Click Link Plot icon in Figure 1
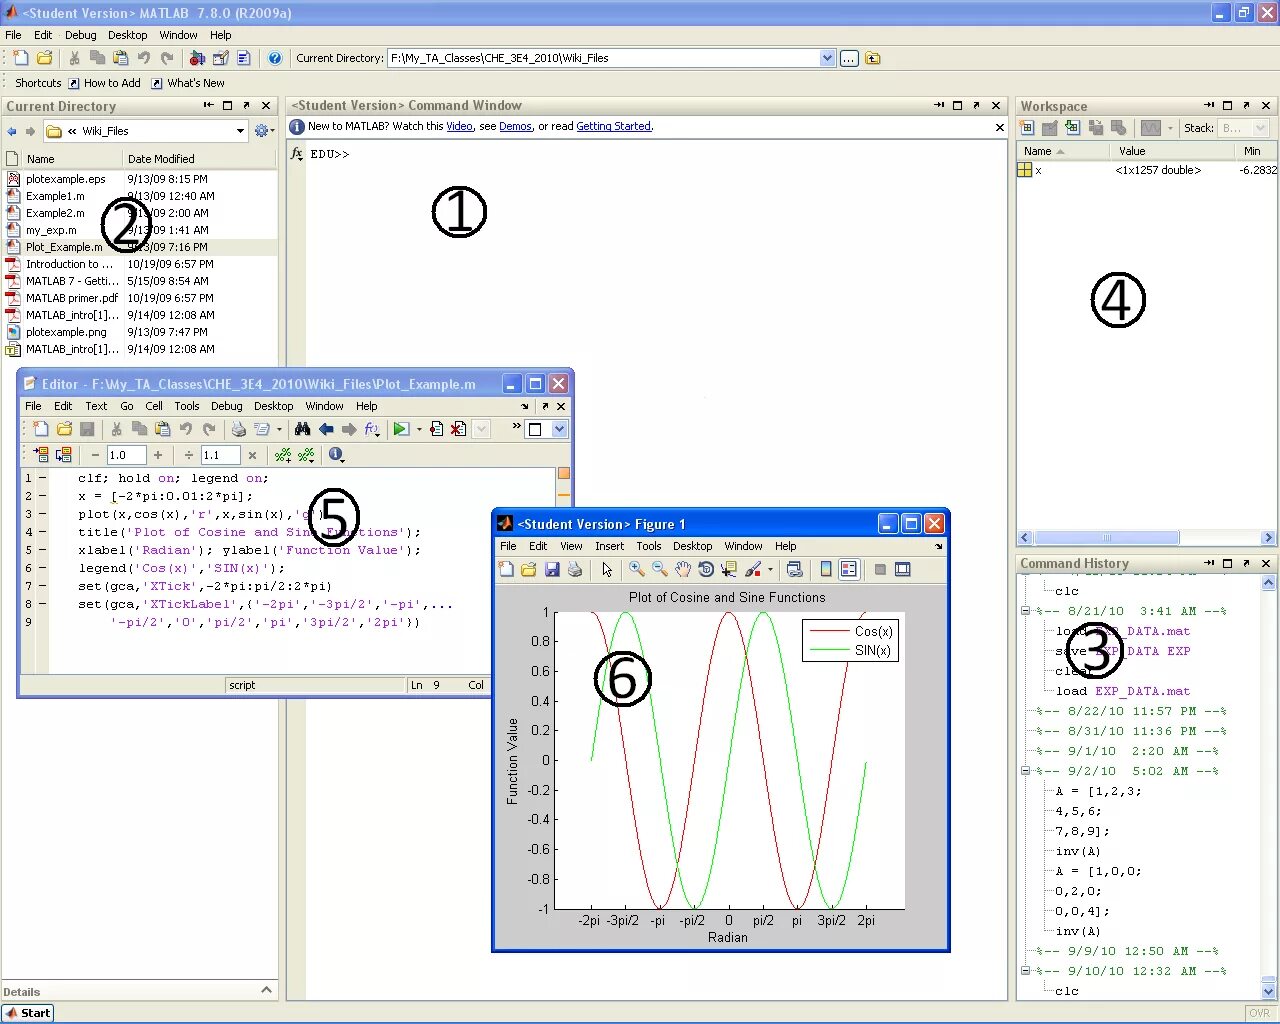The width and height of the screenshot is (1280, 1024). click(794, 570)
